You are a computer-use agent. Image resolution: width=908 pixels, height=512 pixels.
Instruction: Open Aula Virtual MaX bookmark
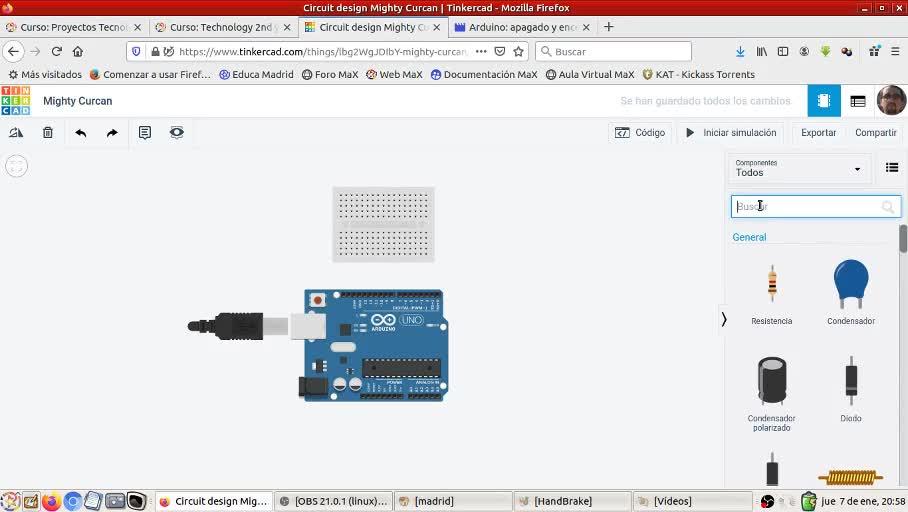click(x=590, y=75)
